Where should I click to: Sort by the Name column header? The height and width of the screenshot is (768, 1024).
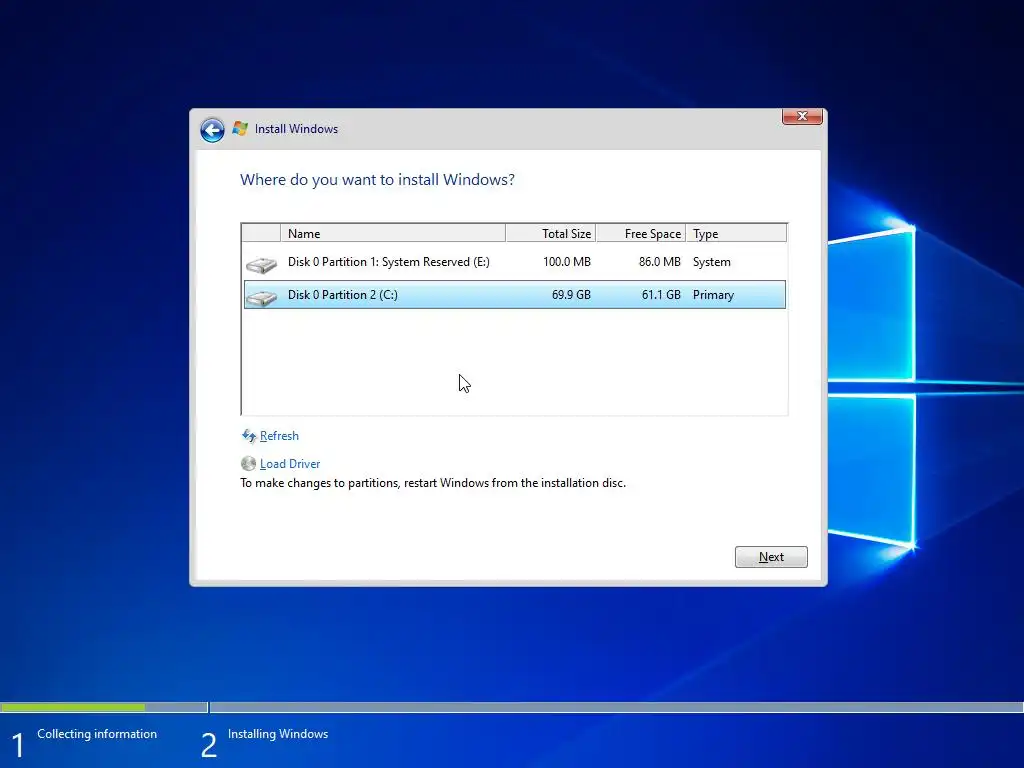click(392, 233)
